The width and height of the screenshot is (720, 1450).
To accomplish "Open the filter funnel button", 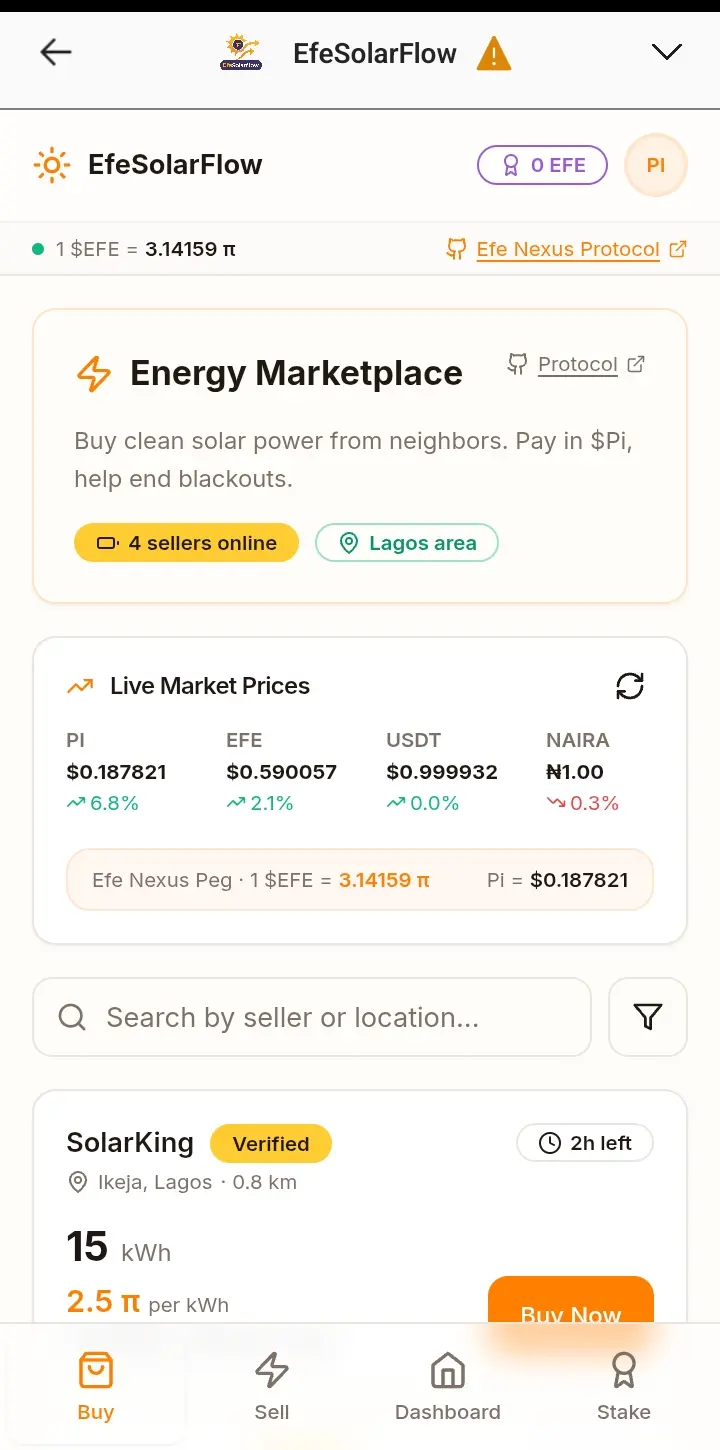I will (648, 1017).
